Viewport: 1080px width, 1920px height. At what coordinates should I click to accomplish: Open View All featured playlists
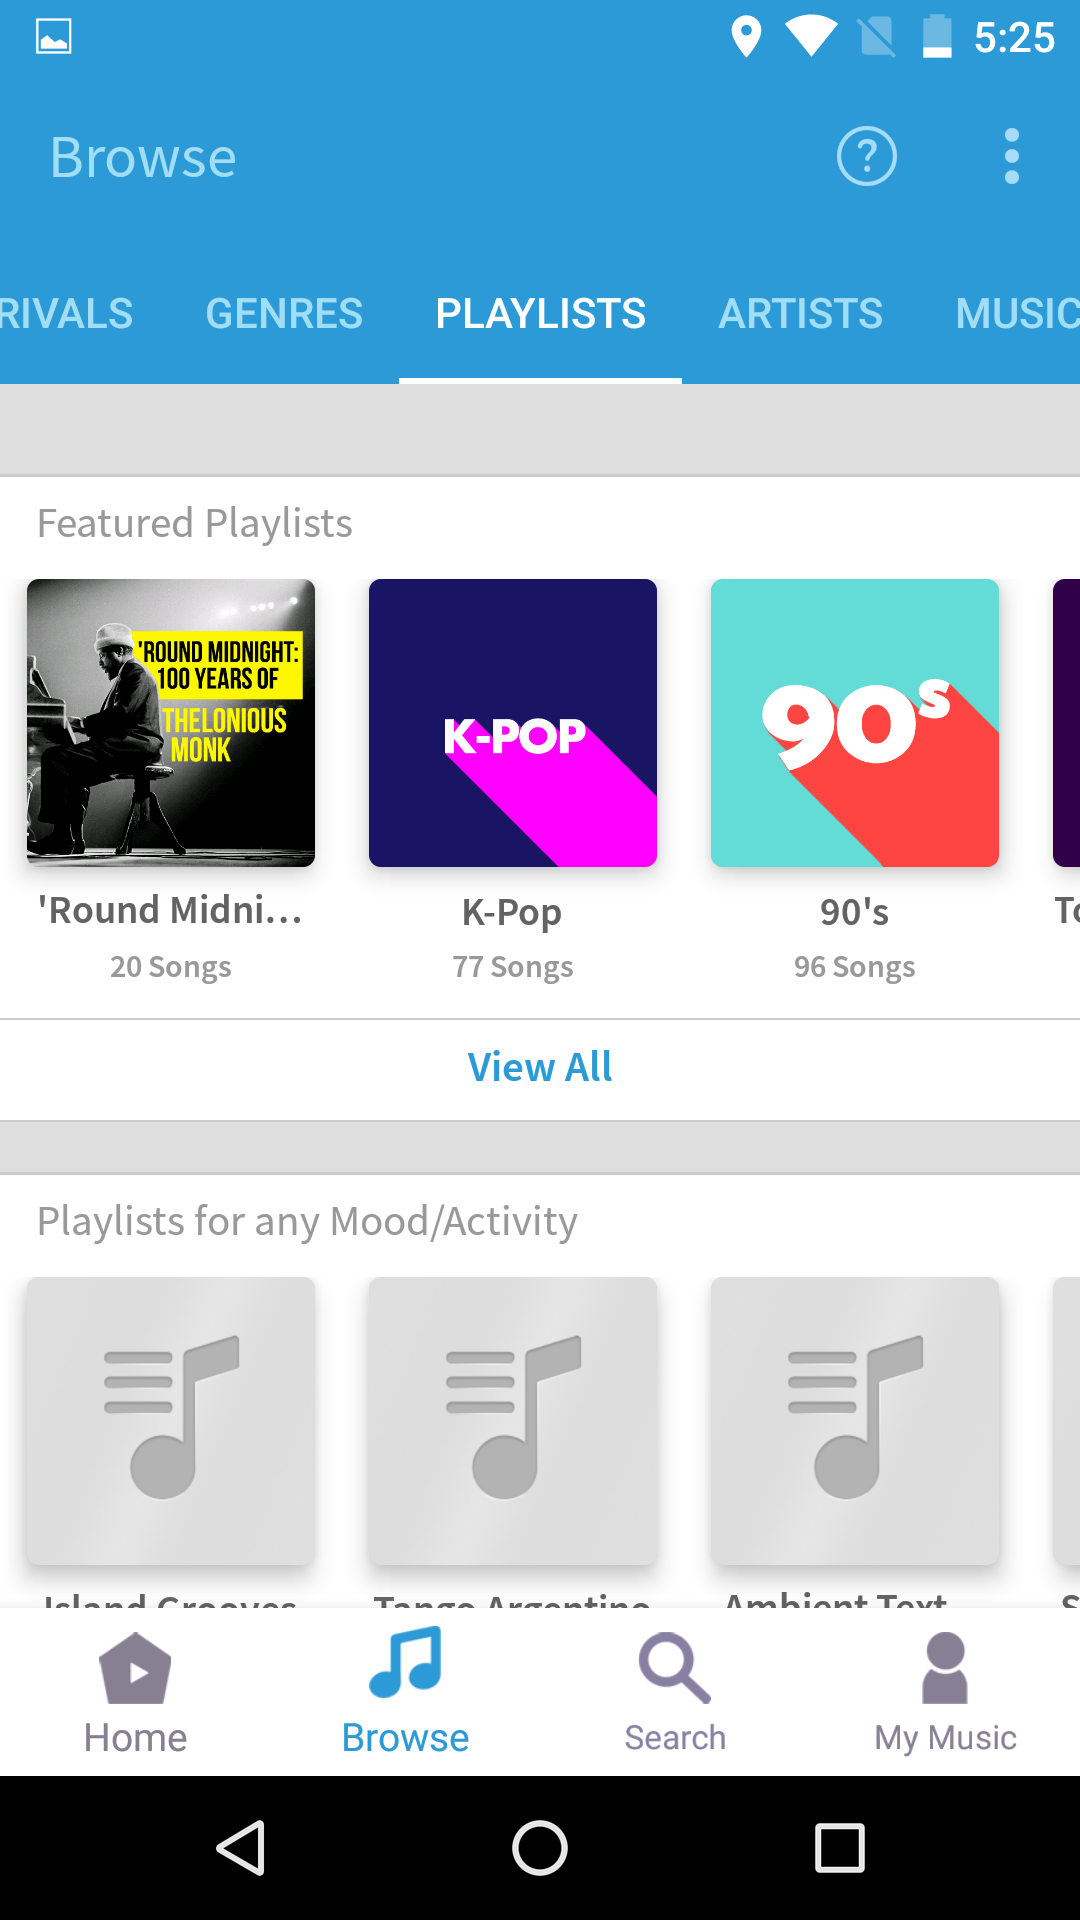(x=540, y=1066)
